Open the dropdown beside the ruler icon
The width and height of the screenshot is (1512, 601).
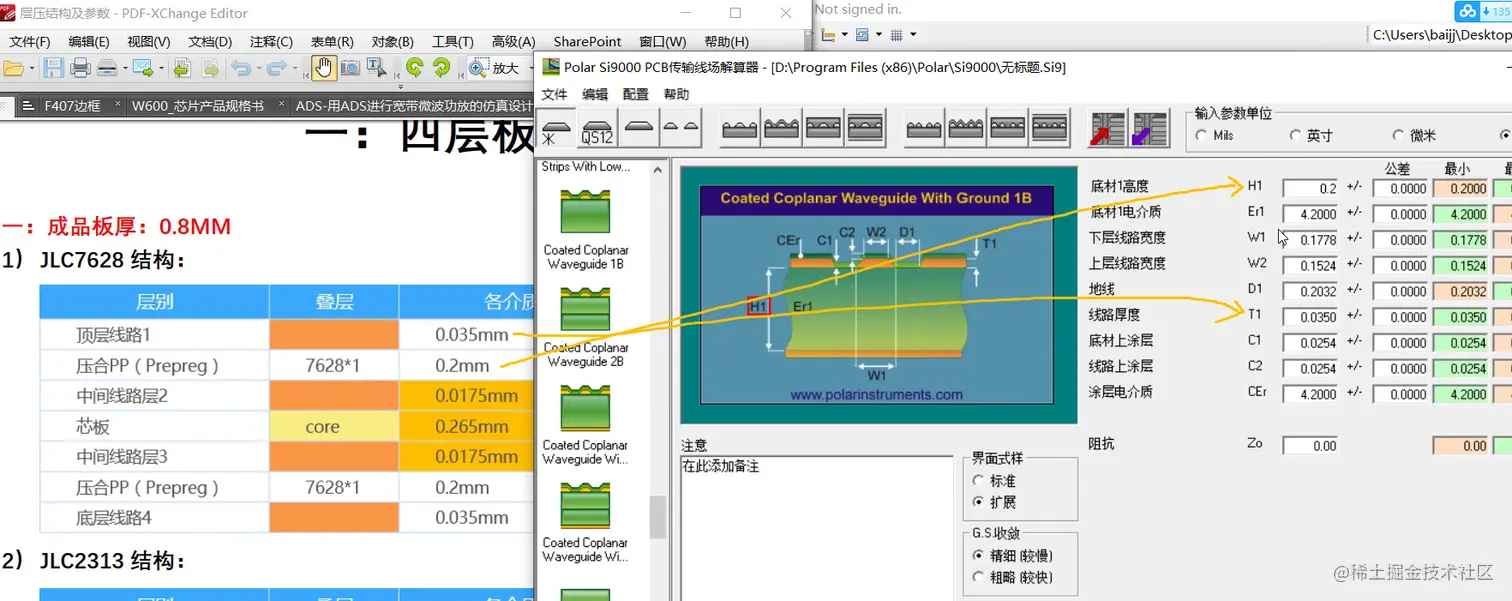coord(845,35)
